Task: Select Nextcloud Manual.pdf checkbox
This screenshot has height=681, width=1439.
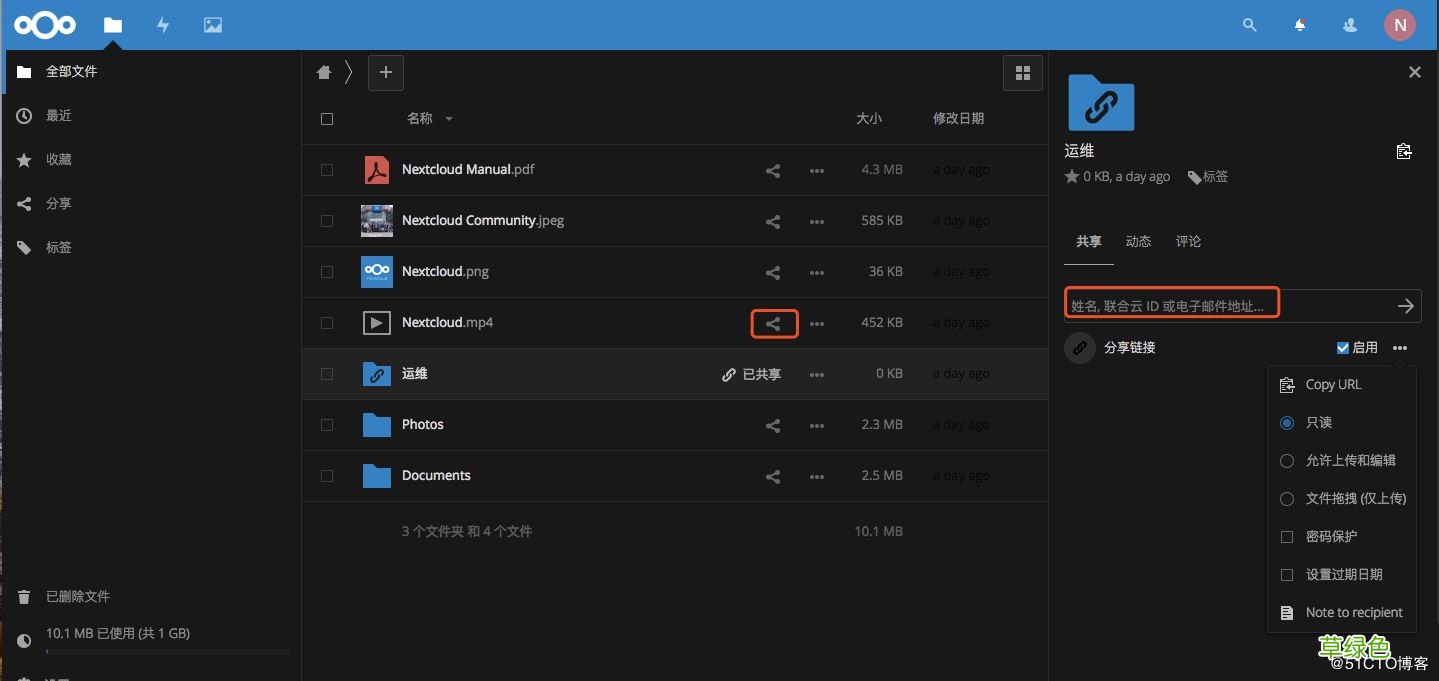Action: 327,170
